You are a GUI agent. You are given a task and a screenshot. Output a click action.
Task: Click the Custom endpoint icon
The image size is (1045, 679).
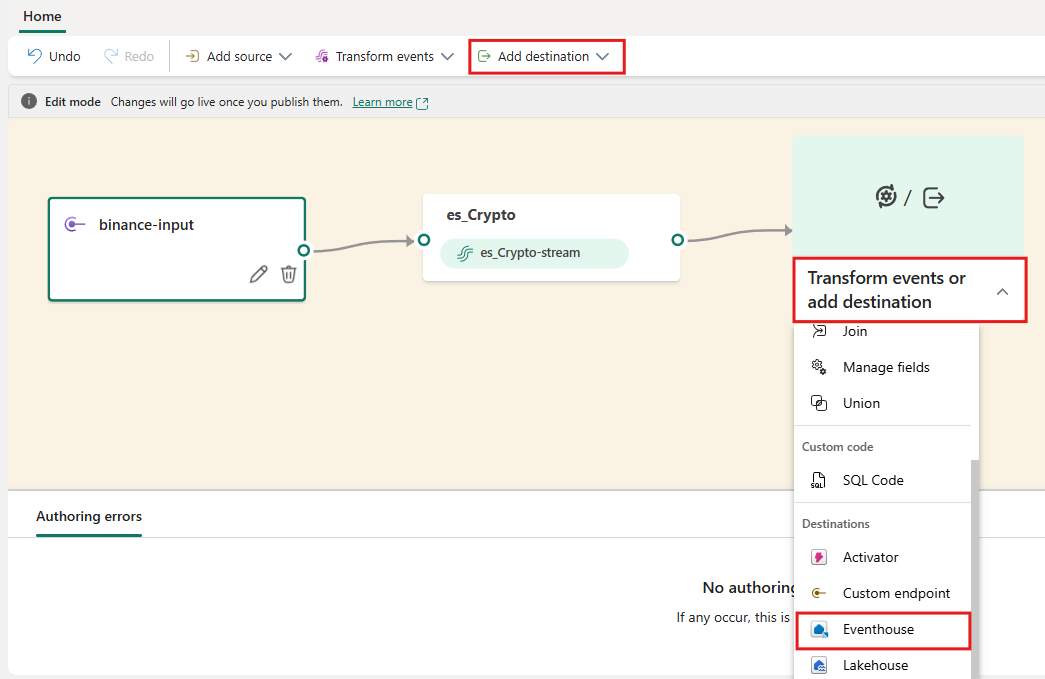pos(818,593)
